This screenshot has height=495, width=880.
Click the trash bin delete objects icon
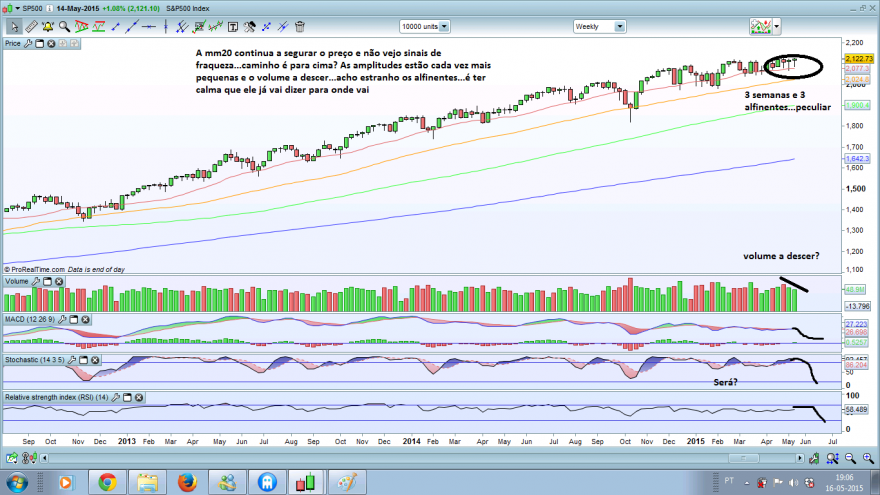pos(300,26)
